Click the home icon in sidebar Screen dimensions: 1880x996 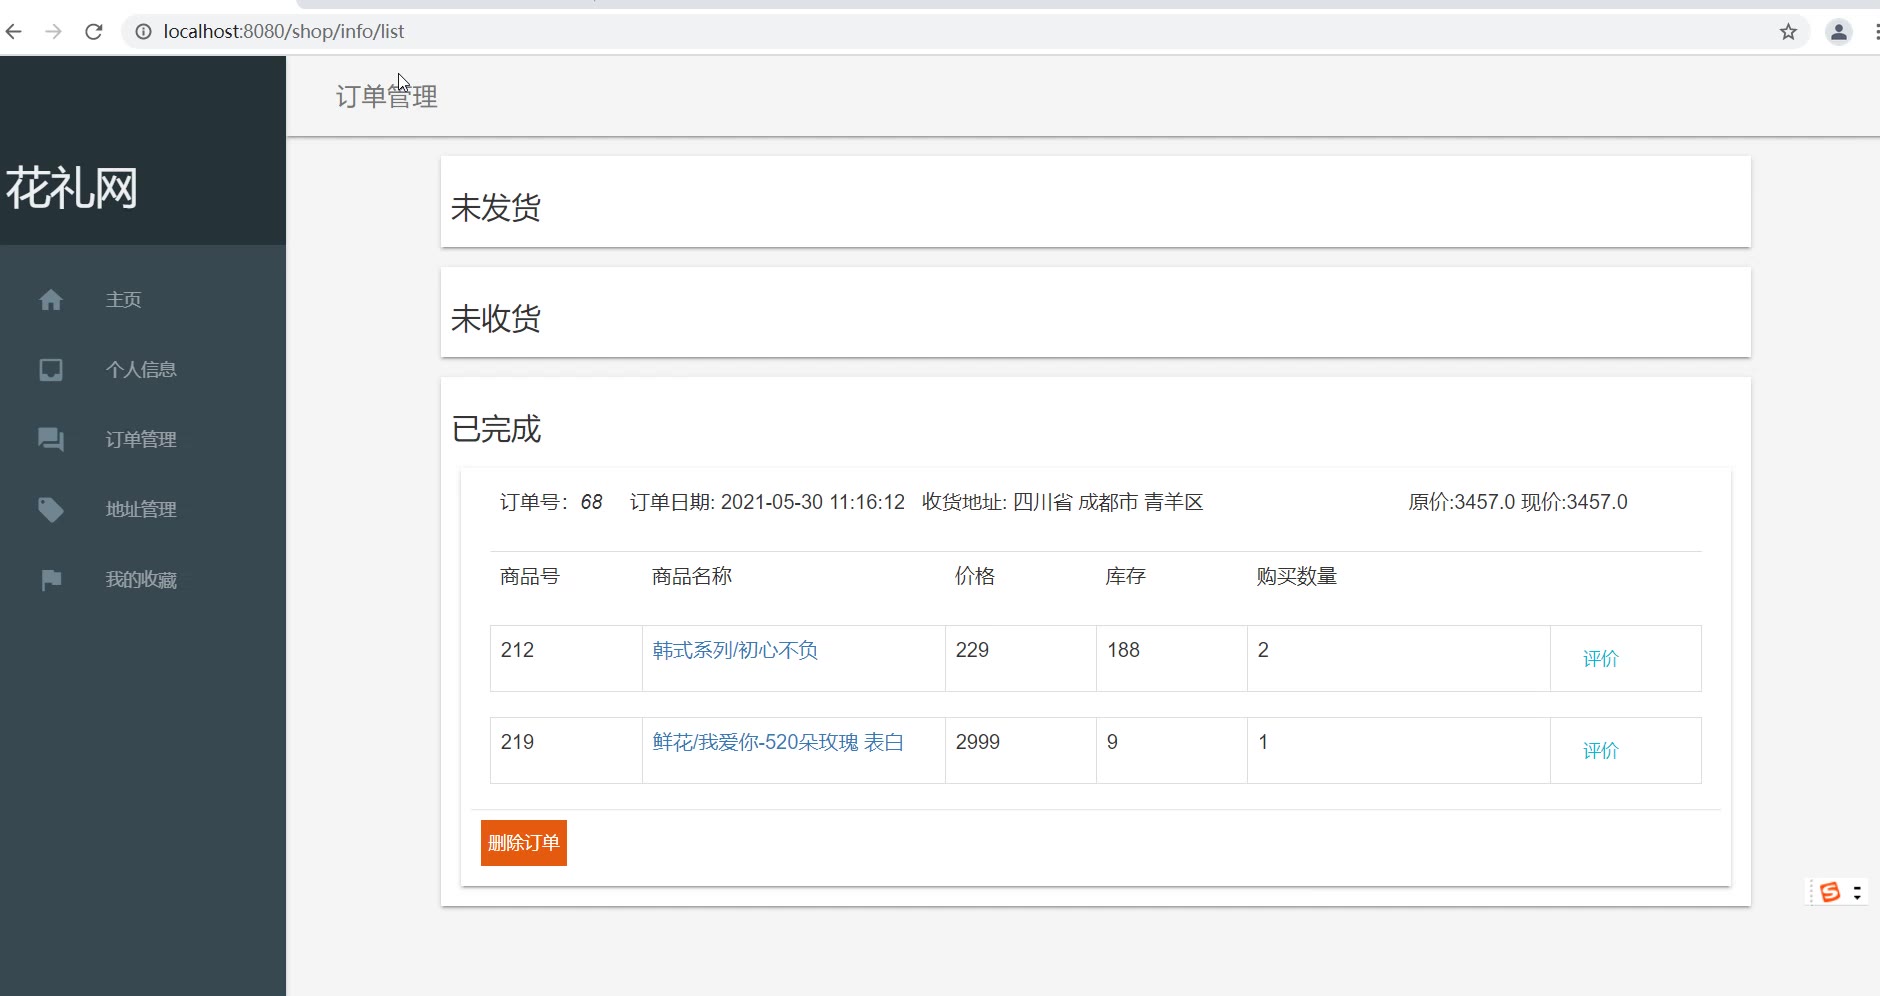pos(51,300)
